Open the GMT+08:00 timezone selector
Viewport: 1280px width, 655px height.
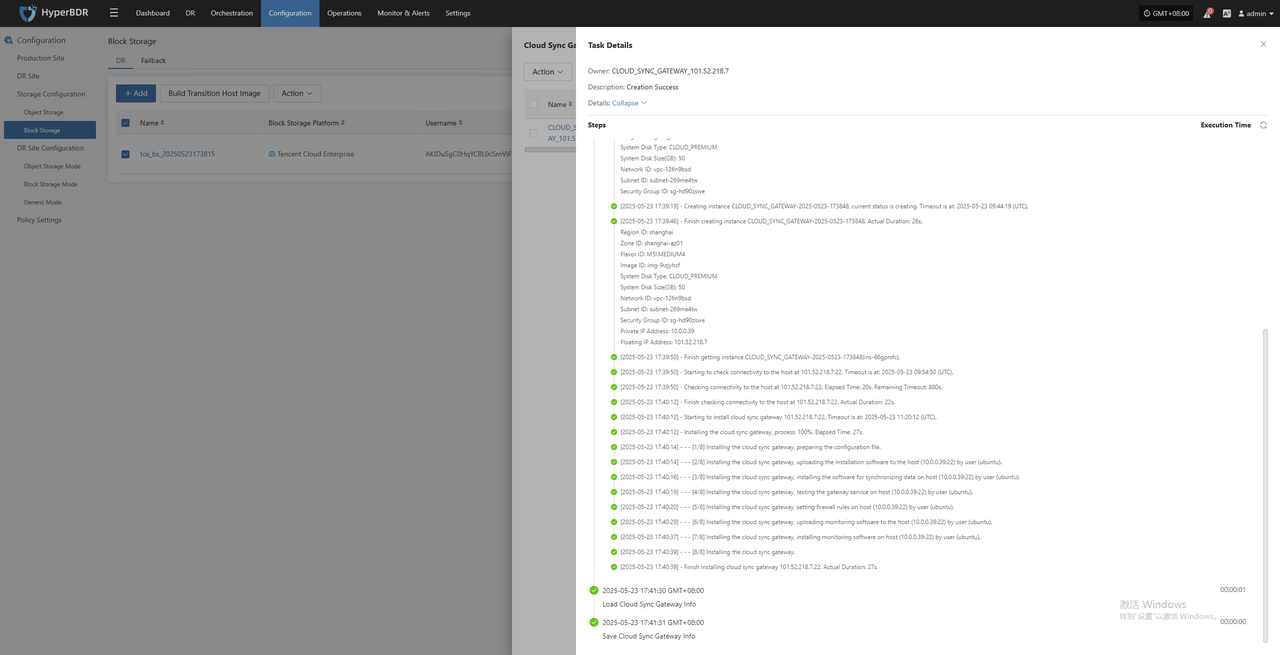coord(1166,13)
